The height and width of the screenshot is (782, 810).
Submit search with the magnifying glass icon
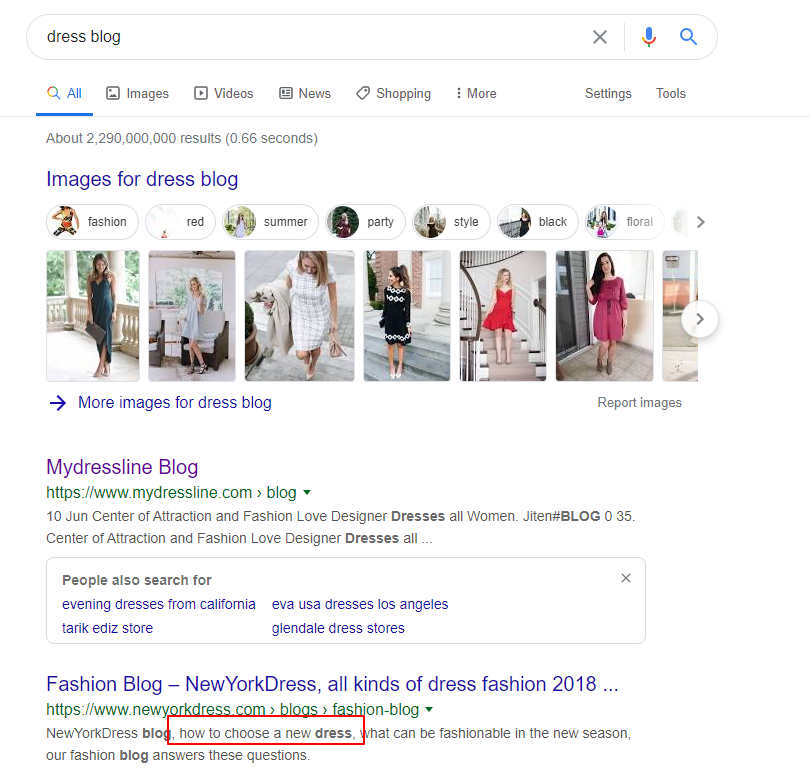[x=688, y=37]
